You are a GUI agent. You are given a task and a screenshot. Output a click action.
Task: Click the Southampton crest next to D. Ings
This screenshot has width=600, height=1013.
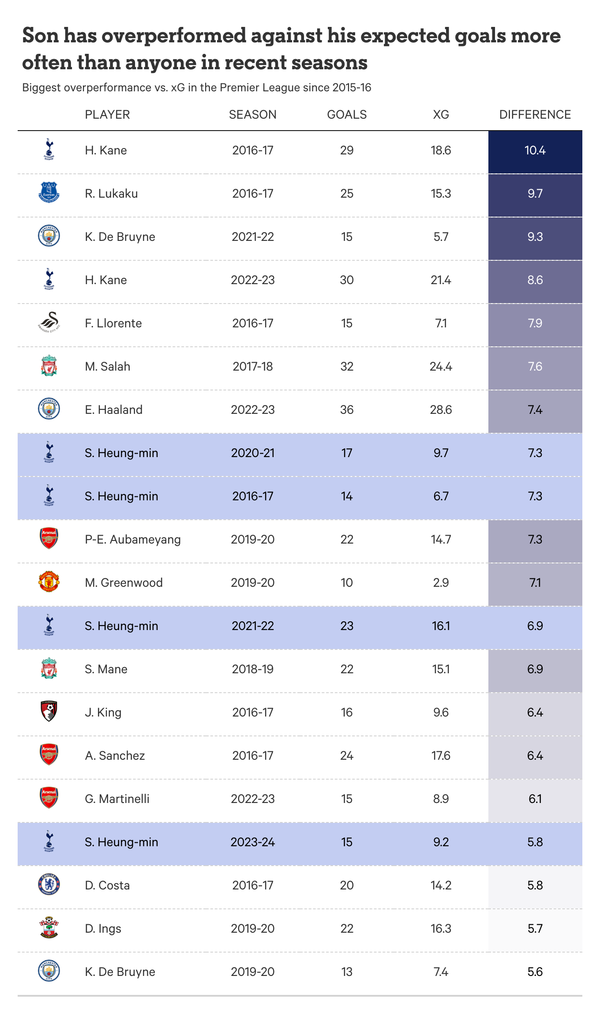pyautogui.click(x=48, y=928)
